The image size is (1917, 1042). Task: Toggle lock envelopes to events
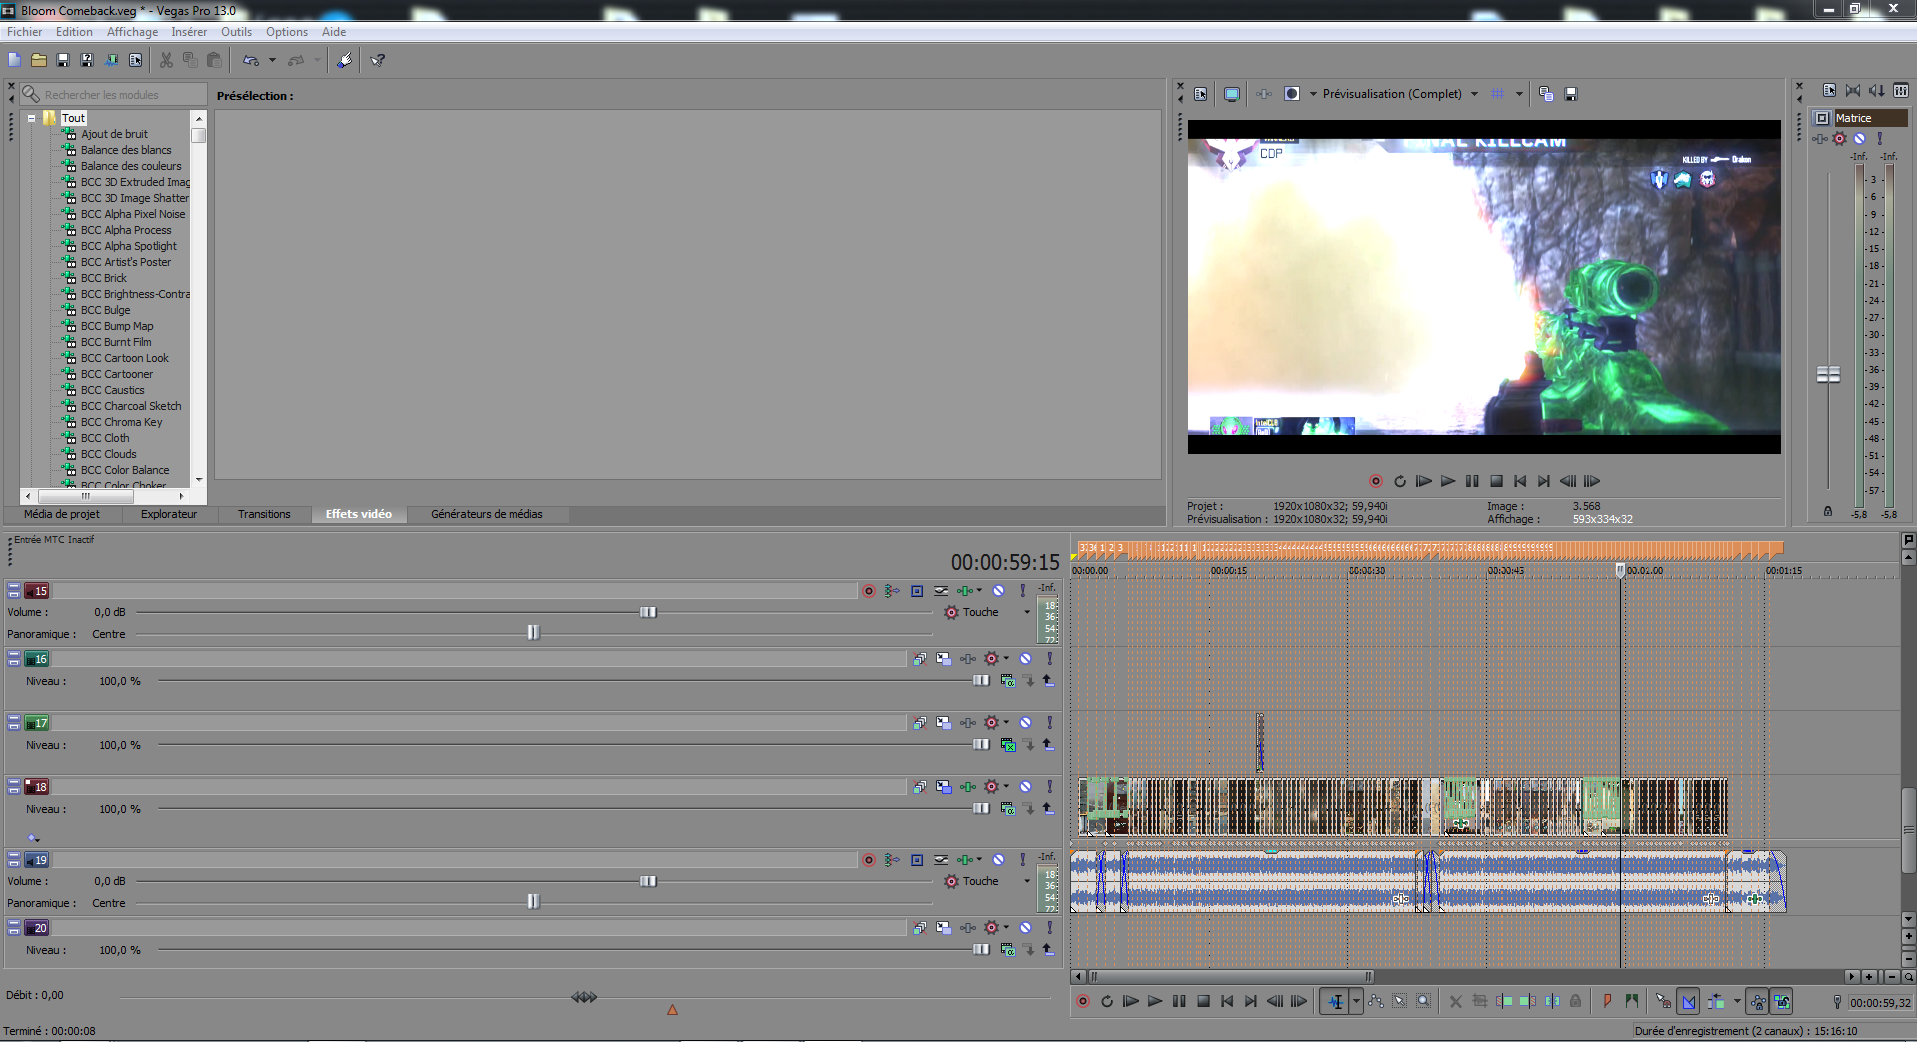(x=1758, y=1001)
